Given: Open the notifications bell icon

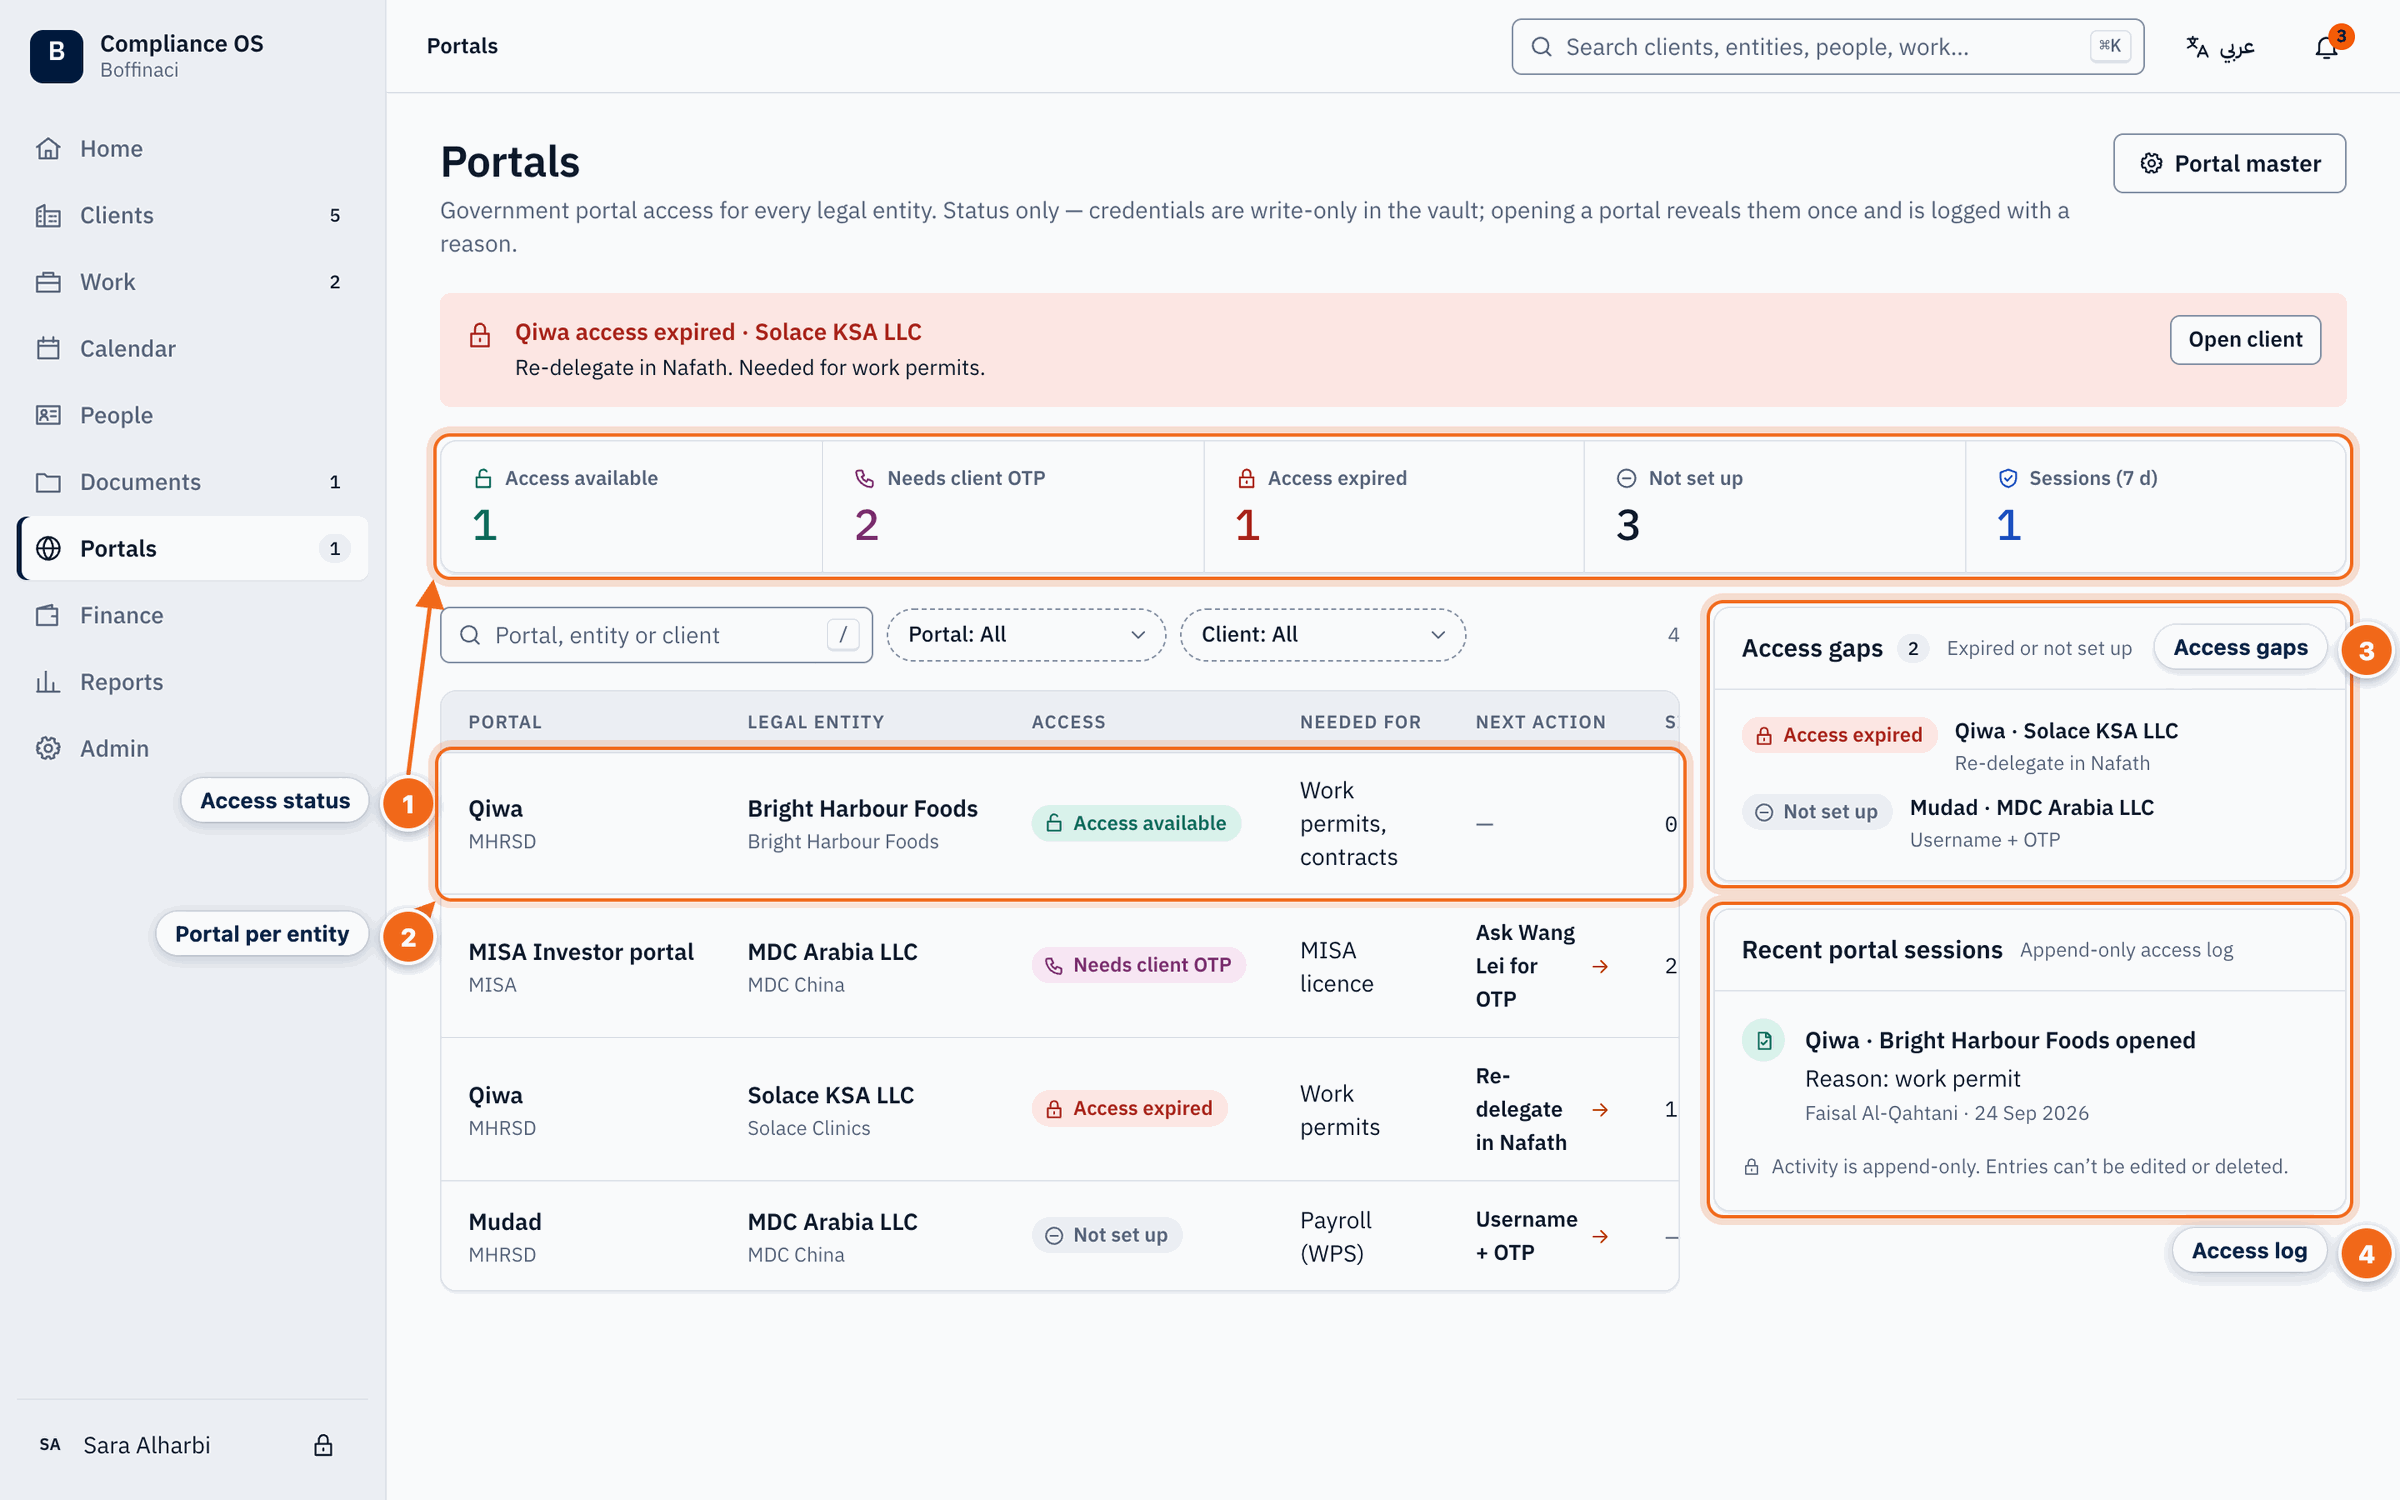Looking at the screenshot, I should coord(2326,47).
